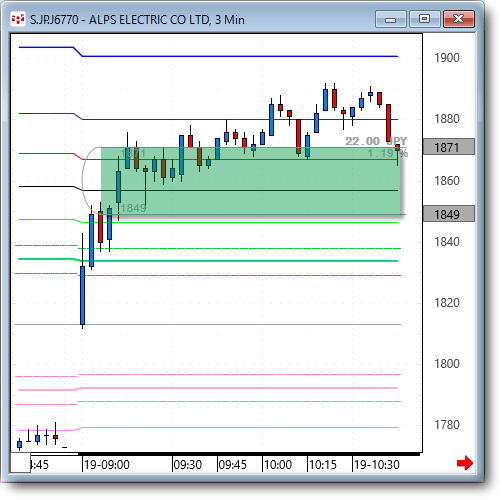Maximize the ALPS ELECTRIC chart window

click(424, 19)
